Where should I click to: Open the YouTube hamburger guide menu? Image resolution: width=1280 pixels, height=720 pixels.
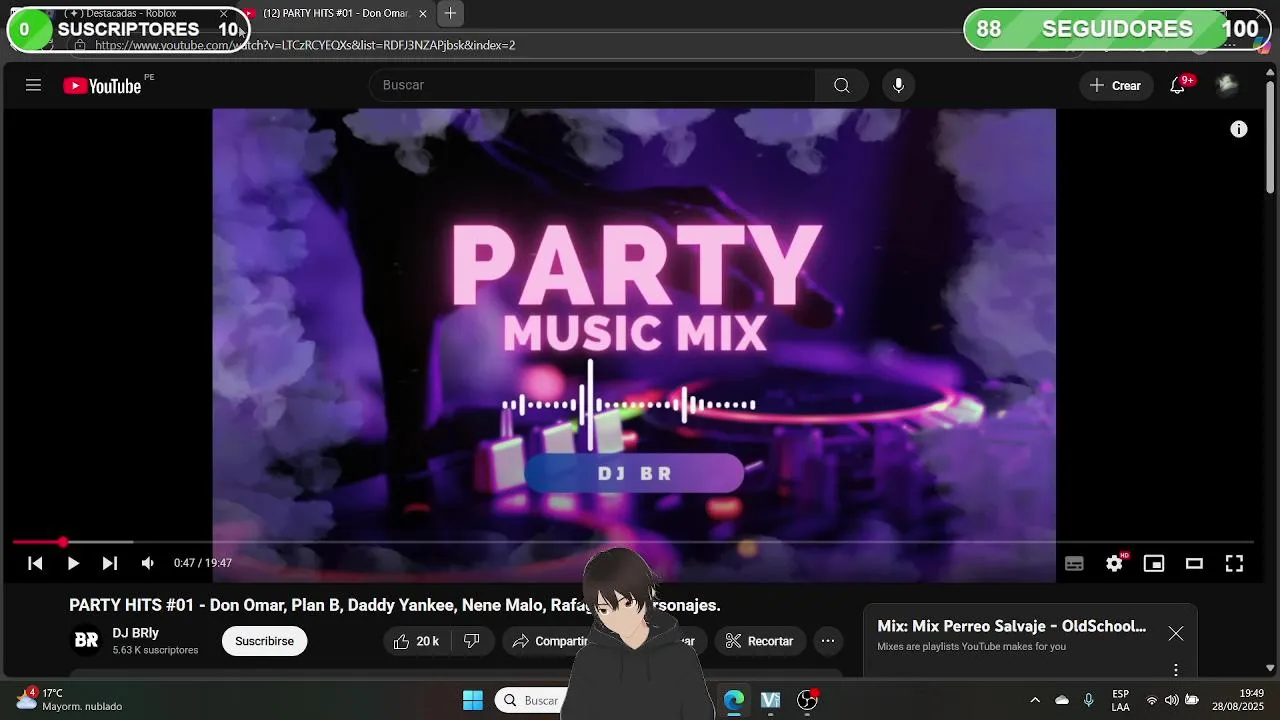tap(33, 85)
